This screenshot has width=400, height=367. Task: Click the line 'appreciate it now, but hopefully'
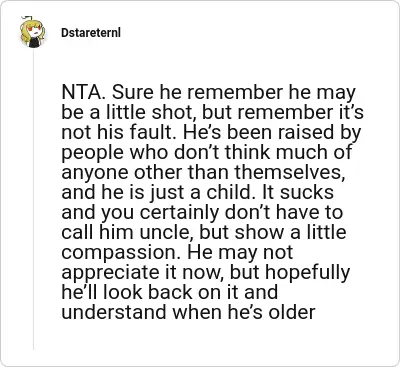pos(206,273)
